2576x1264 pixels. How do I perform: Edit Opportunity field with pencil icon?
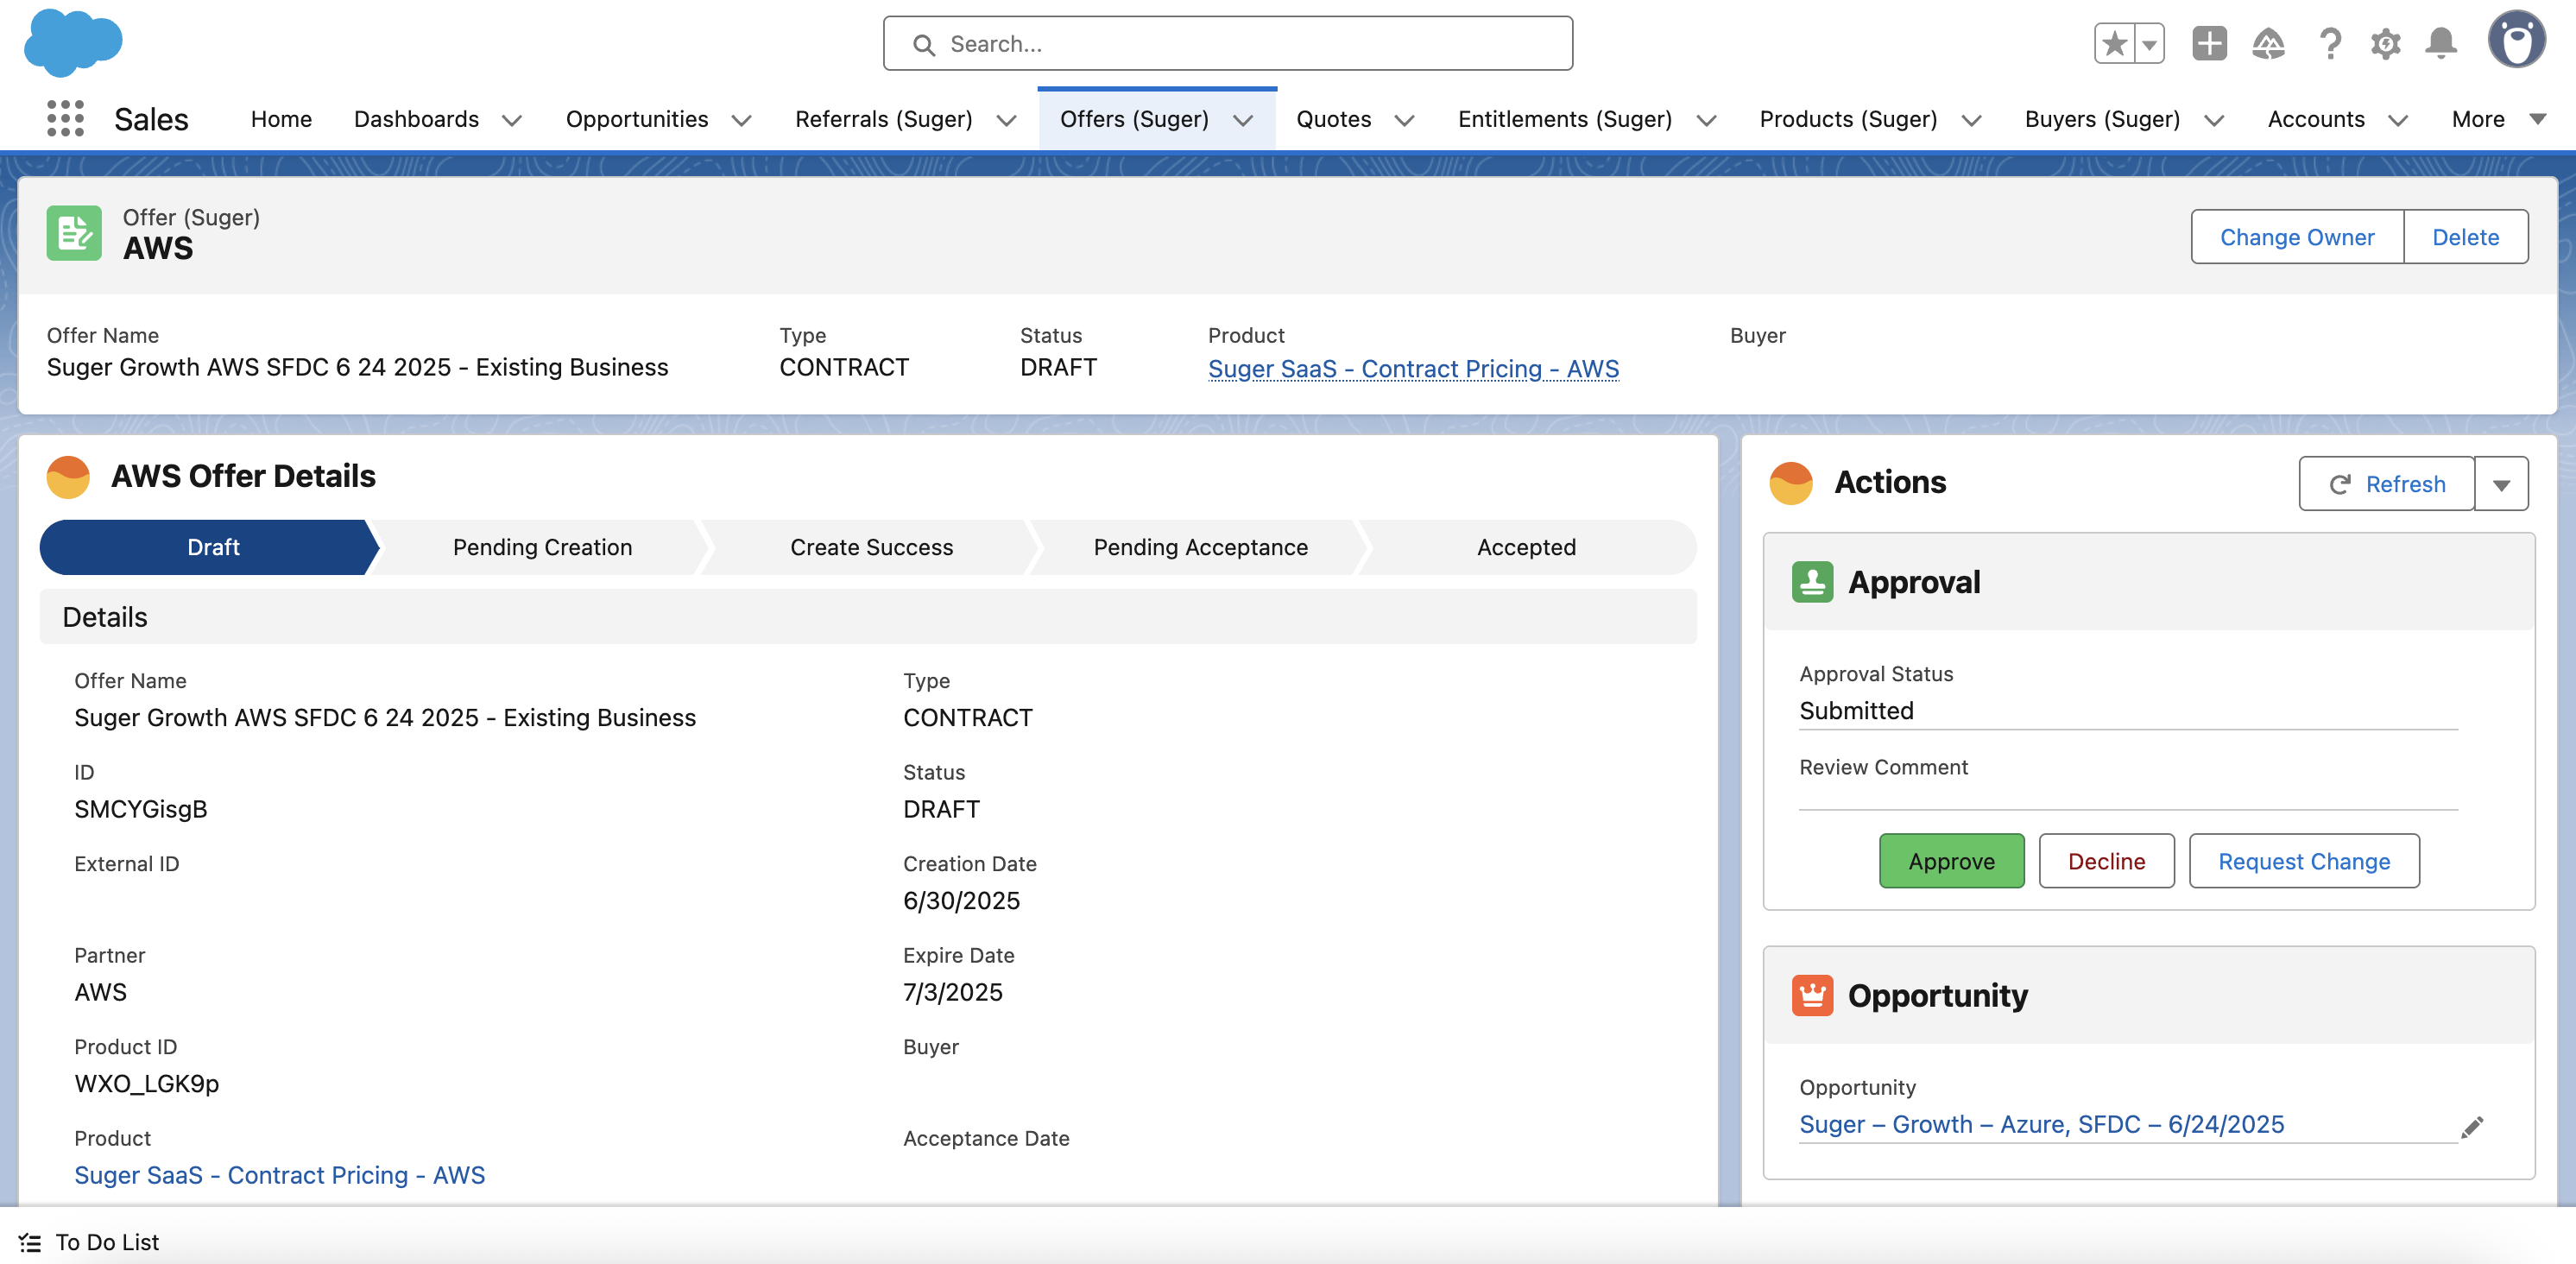tap(2472, 1127)
